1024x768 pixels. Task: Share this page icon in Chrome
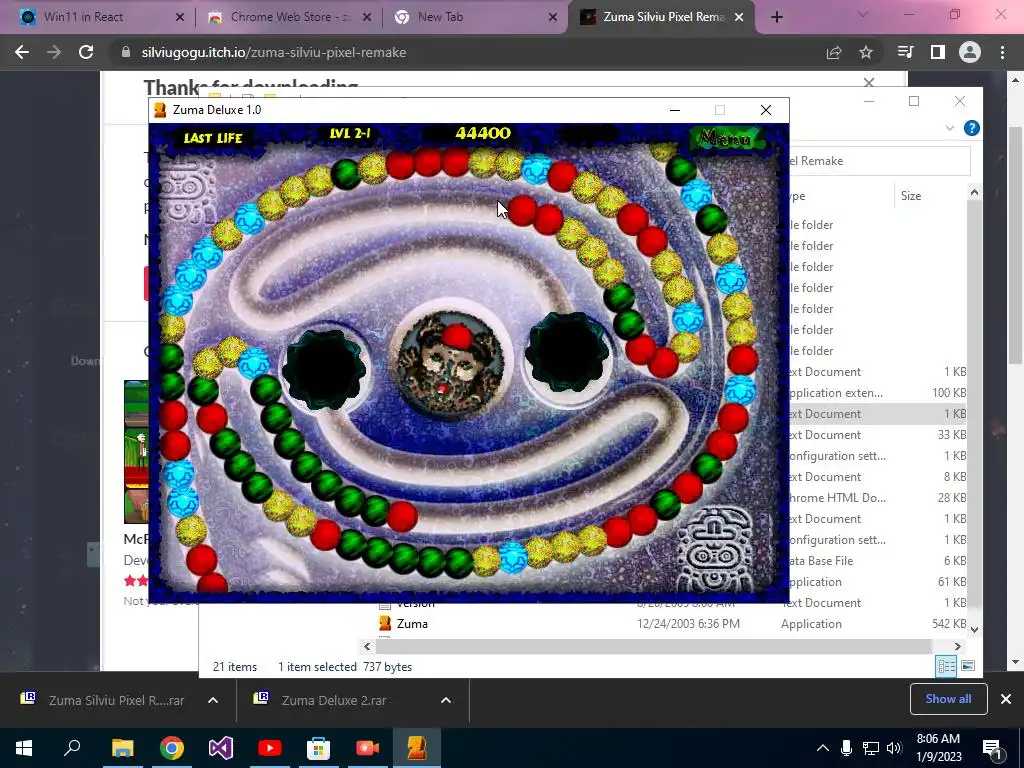tap(834, 52)
